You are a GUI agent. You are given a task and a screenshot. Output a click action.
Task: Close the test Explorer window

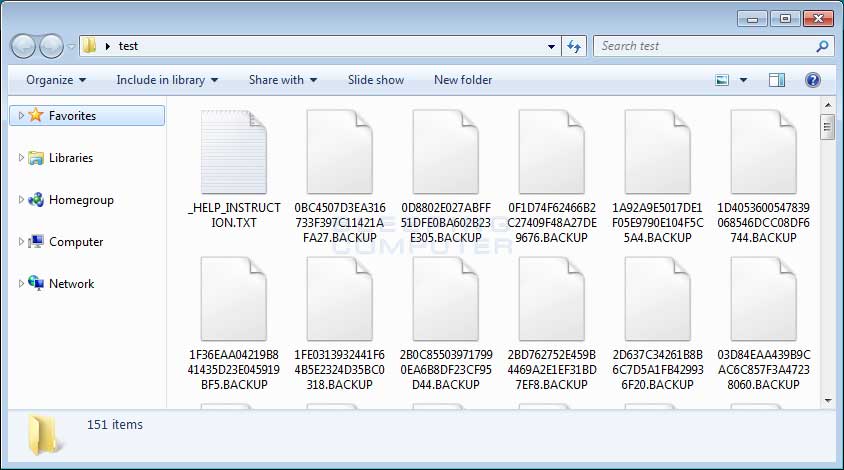click(818, 19)
